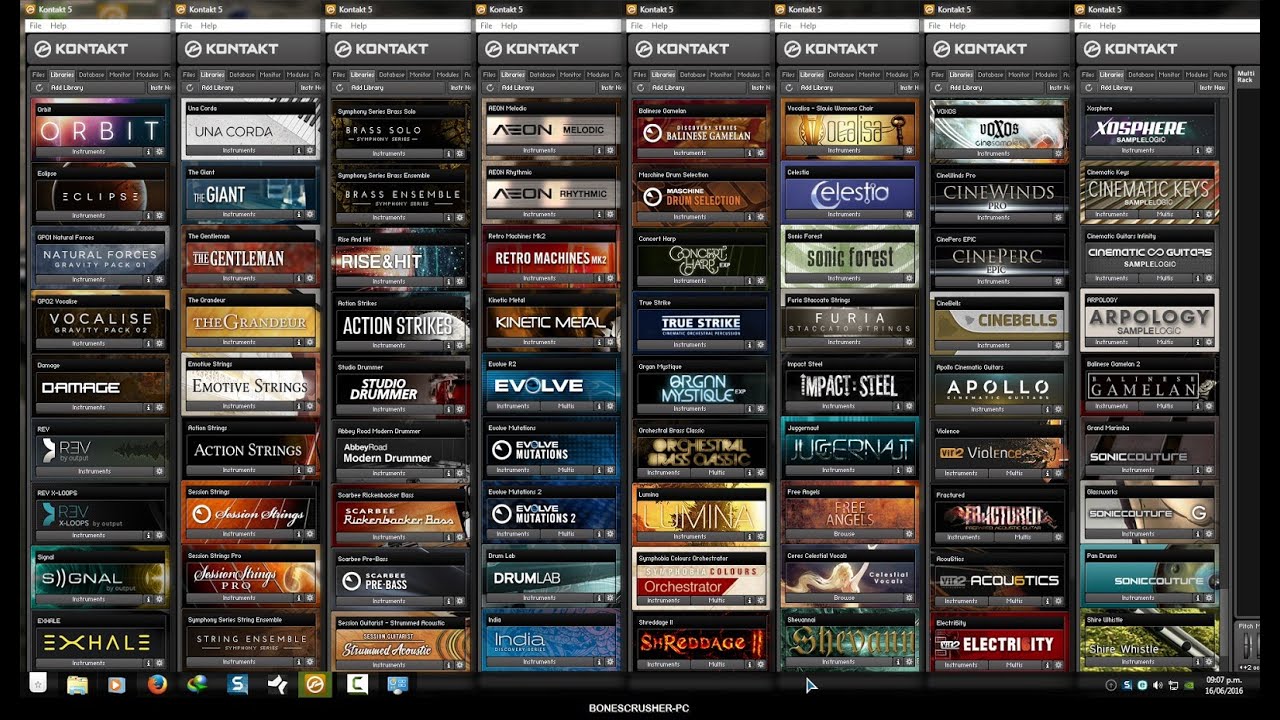Open the gear options on the Celestia library
This screenshot has height=720, width=1280.
click(x=909, y=214)
